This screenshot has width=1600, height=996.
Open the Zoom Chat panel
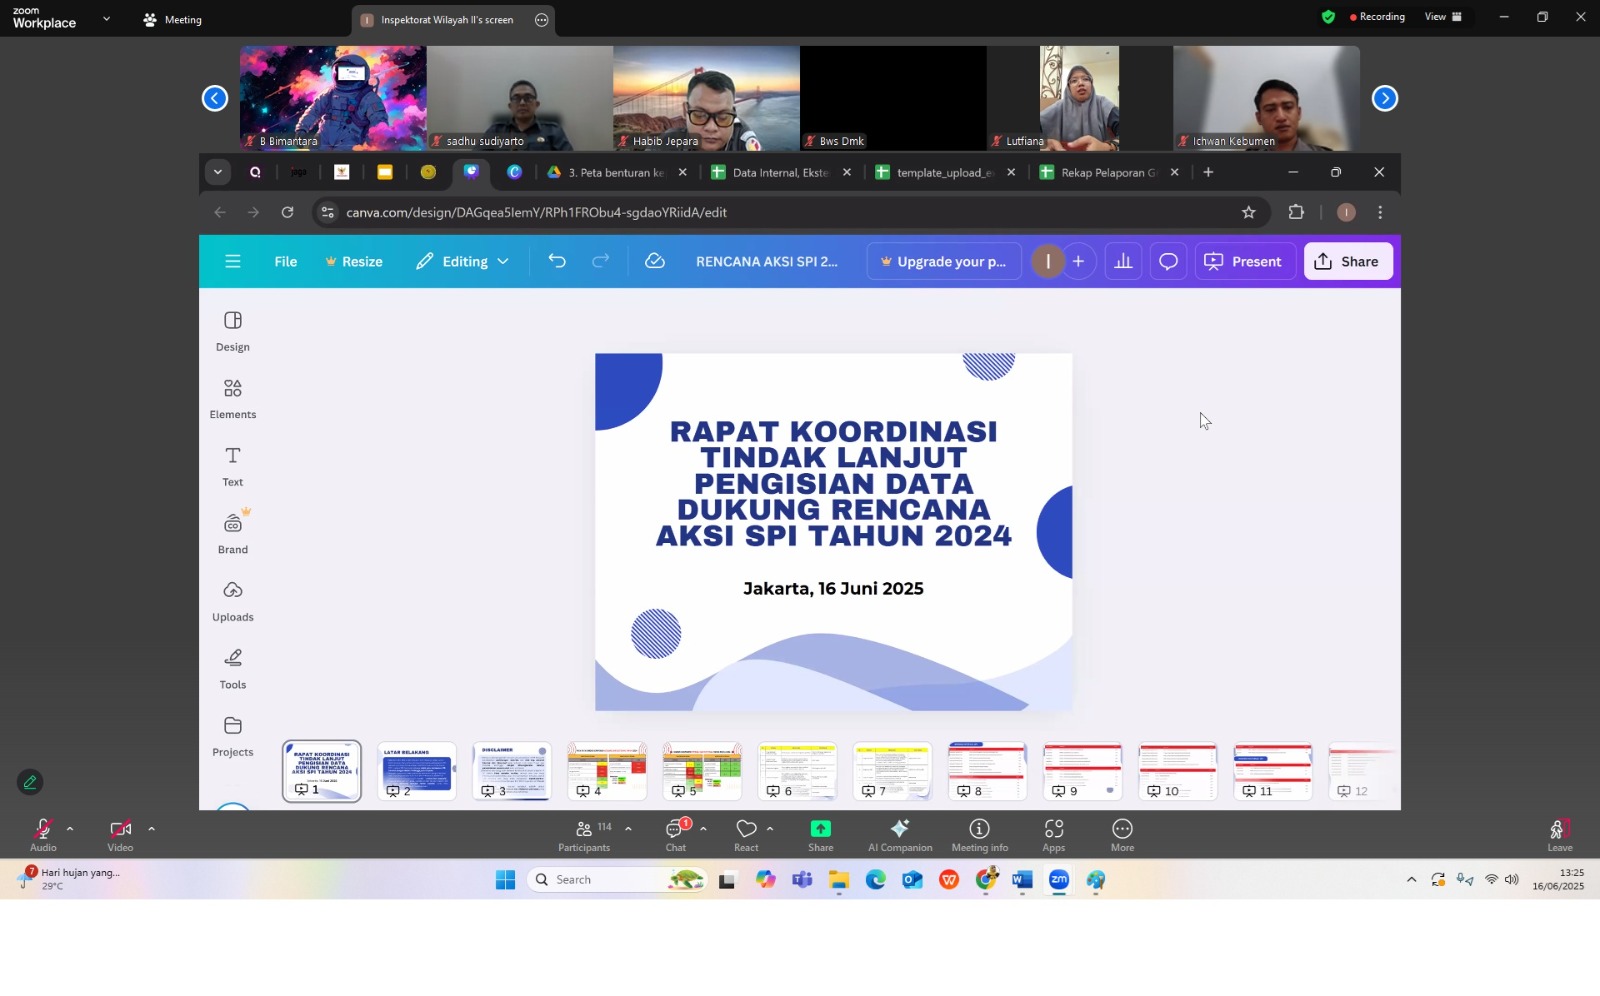click(x=676, y=832)
